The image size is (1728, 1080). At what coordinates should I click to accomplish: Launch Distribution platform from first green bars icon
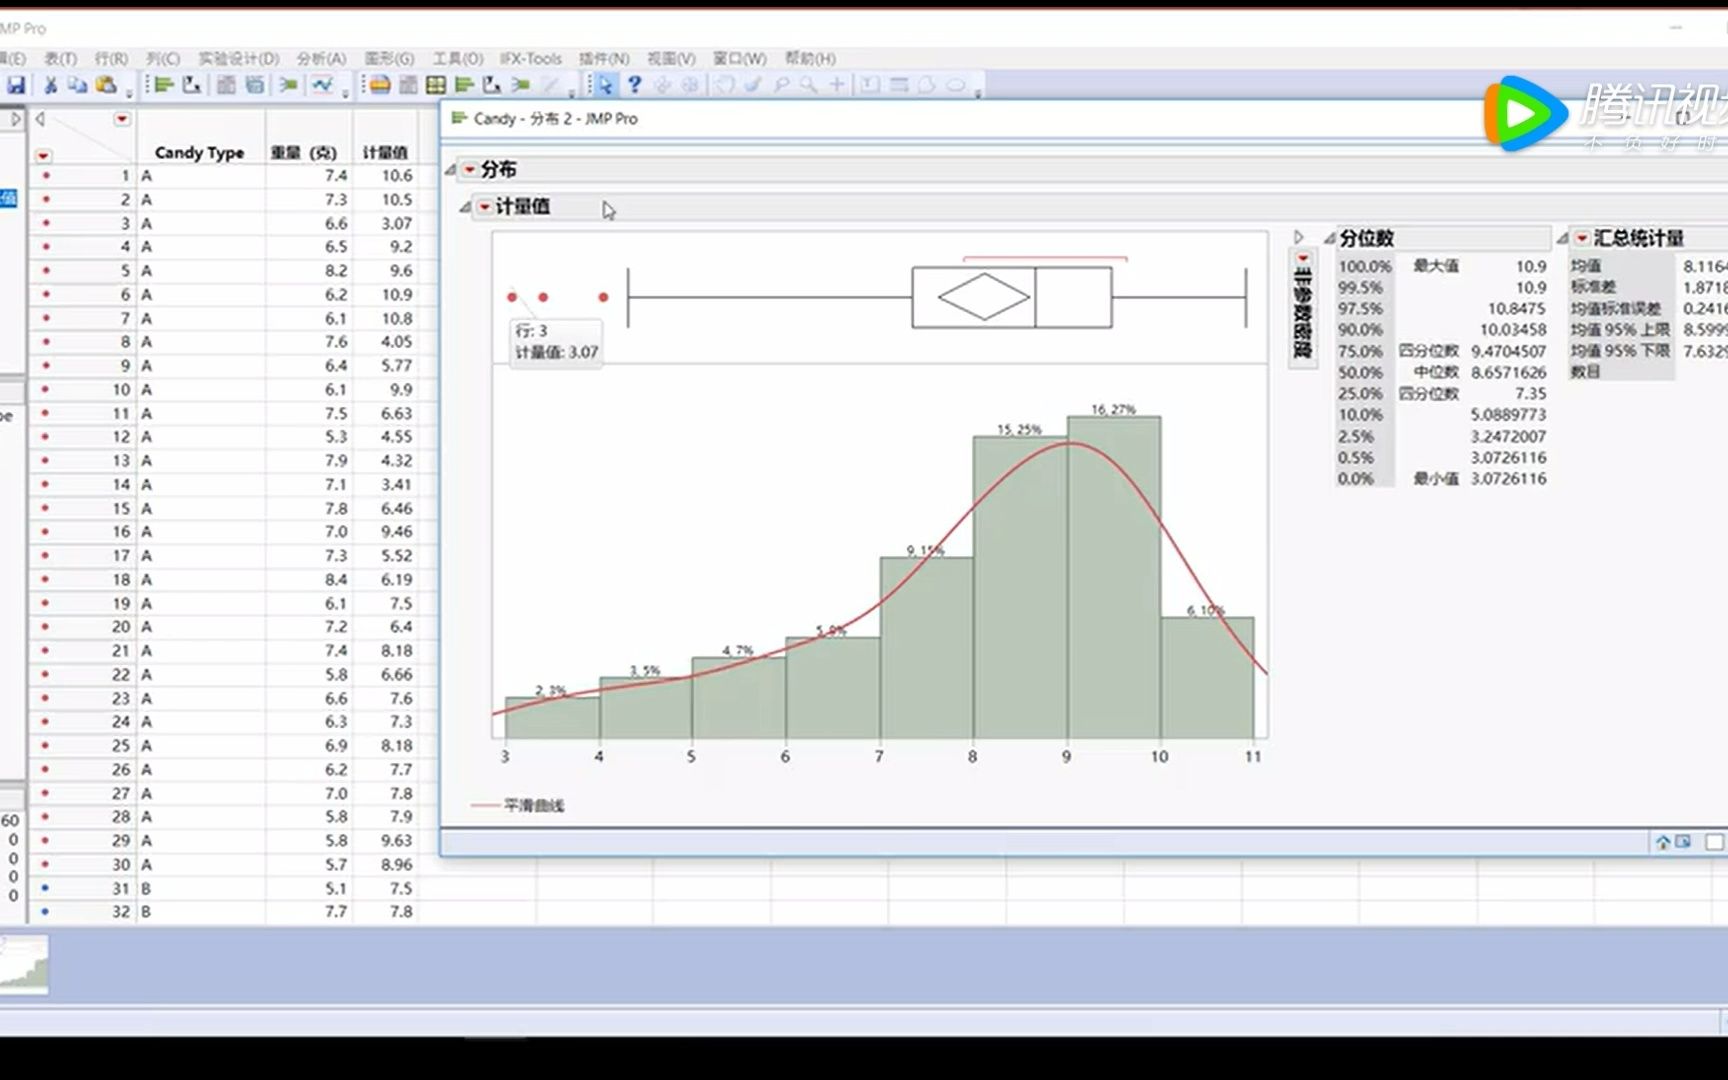(164, 86)
